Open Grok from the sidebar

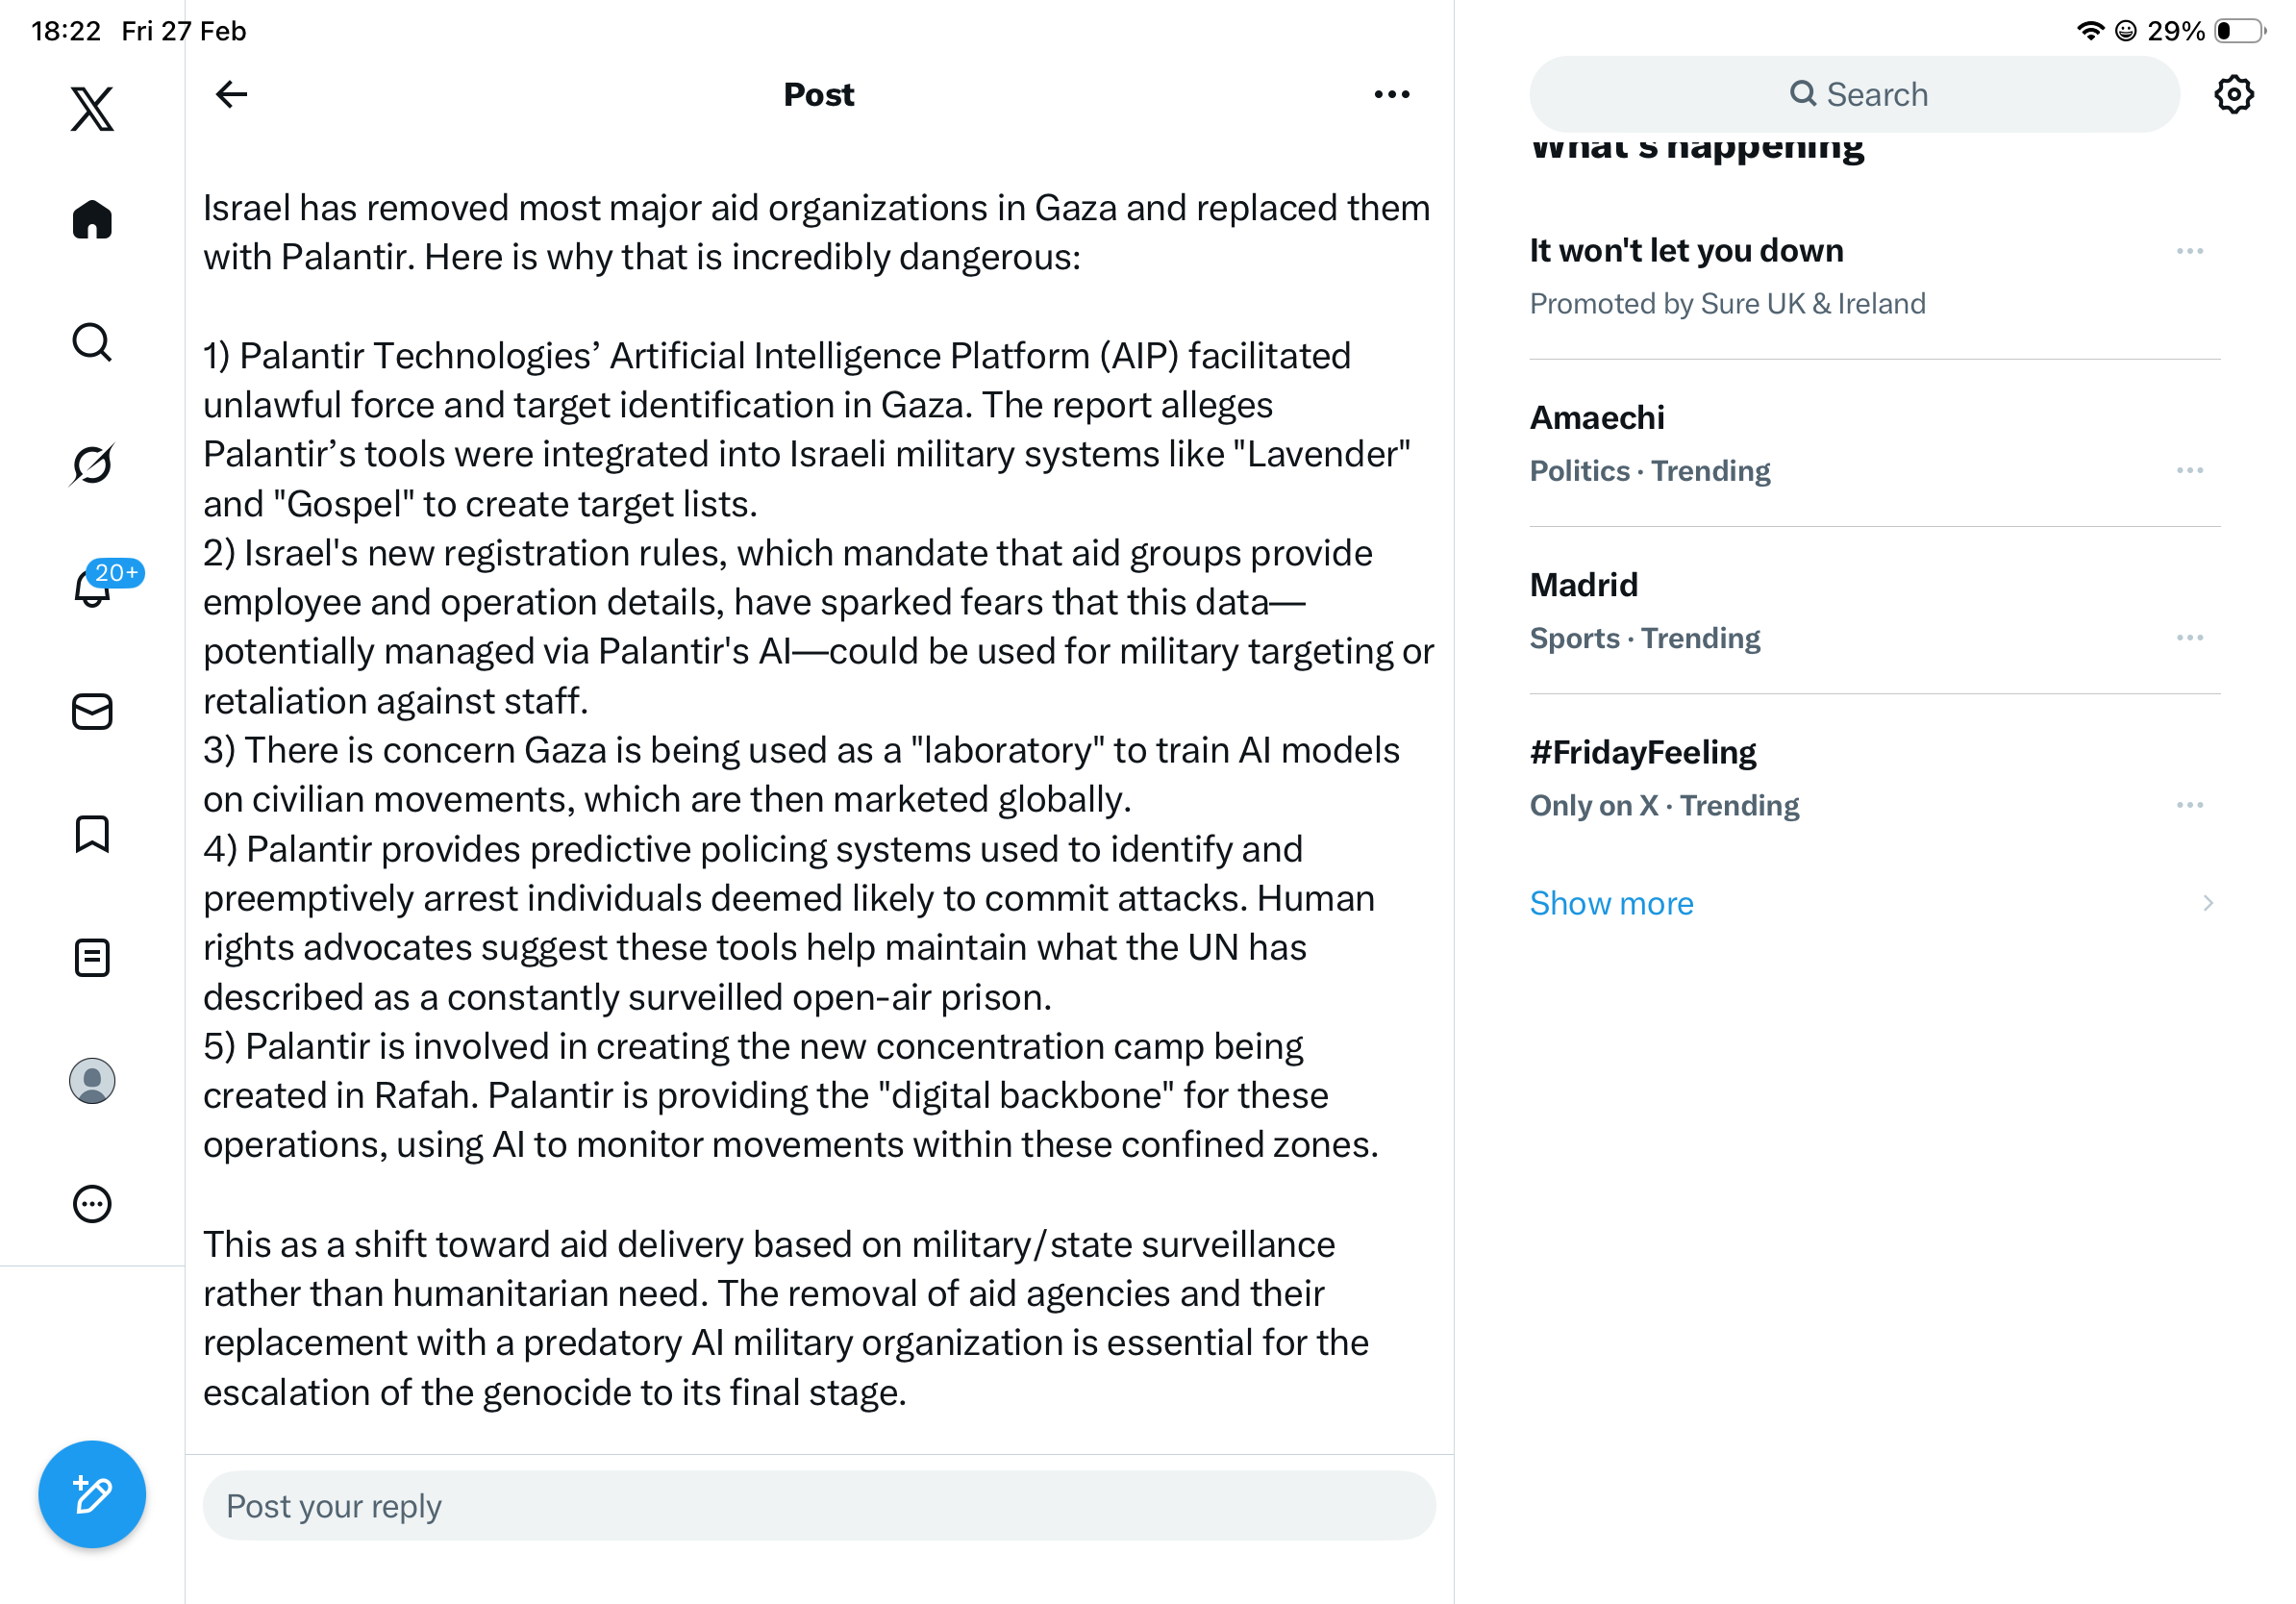point(92,464)
